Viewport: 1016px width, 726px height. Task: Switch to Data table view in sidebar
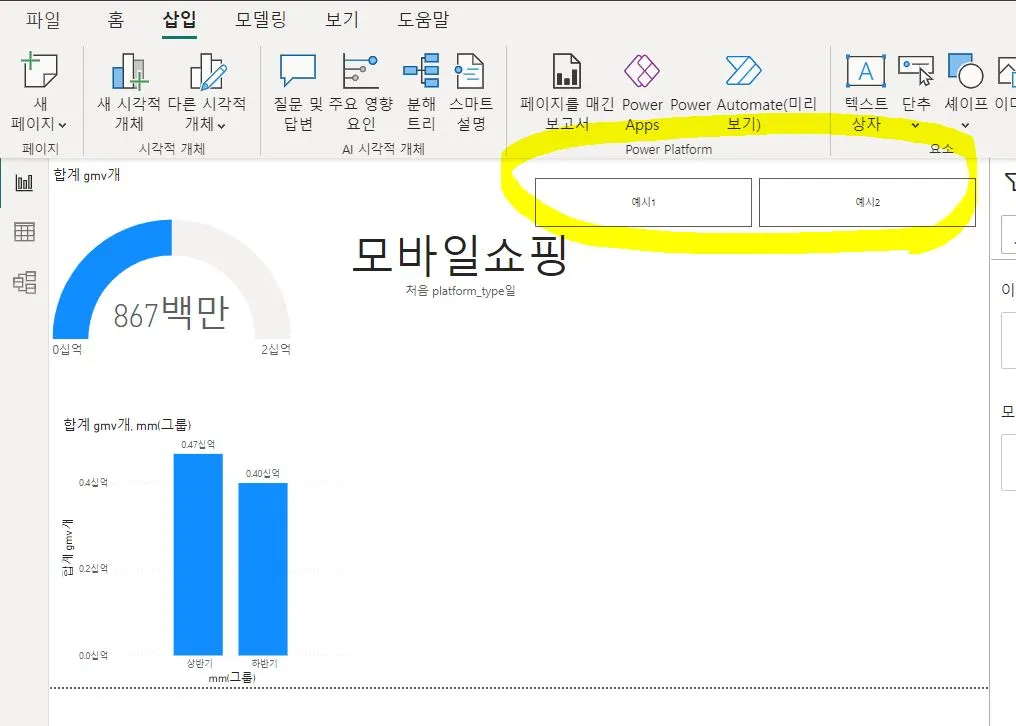pos(24,231)
